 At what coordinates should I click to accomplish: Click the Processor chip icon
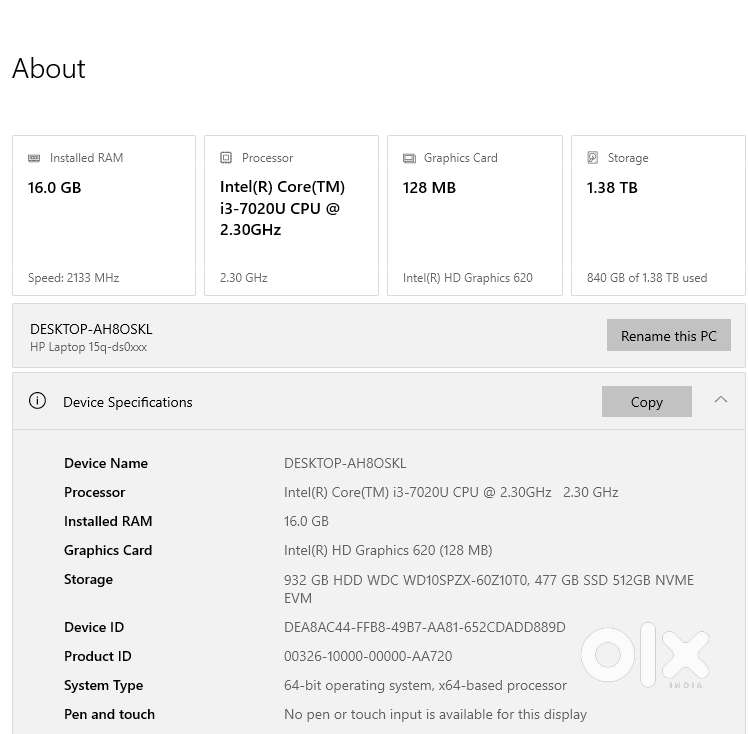(x=226, y=158)
